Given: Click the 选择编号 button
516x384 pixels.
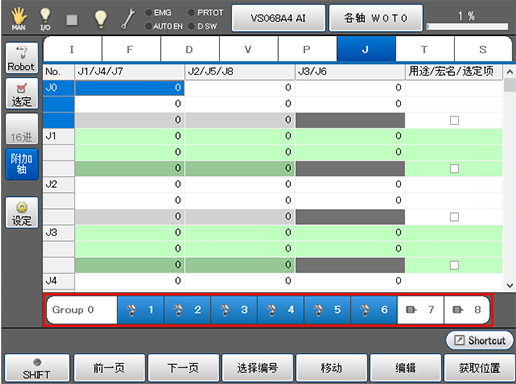Looking at the screenshot, I should [257, 368].
